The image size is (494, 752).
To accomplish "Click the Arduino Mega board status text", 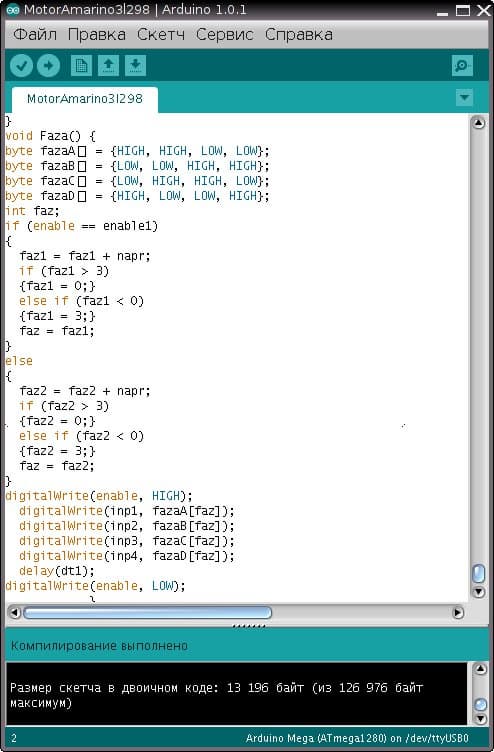I will (357, 738).
